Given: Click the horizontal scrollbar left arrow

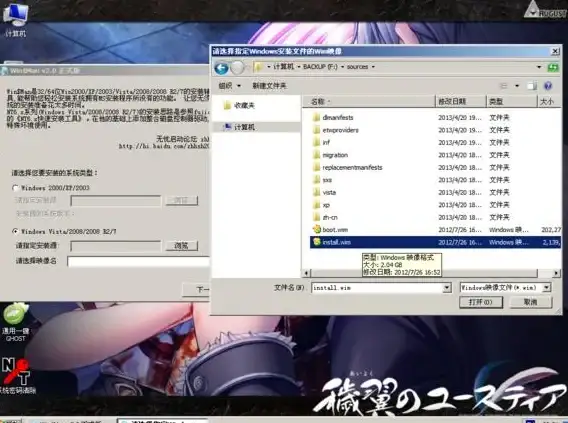Looking at the screenshot, I should (x=306, y=273).
